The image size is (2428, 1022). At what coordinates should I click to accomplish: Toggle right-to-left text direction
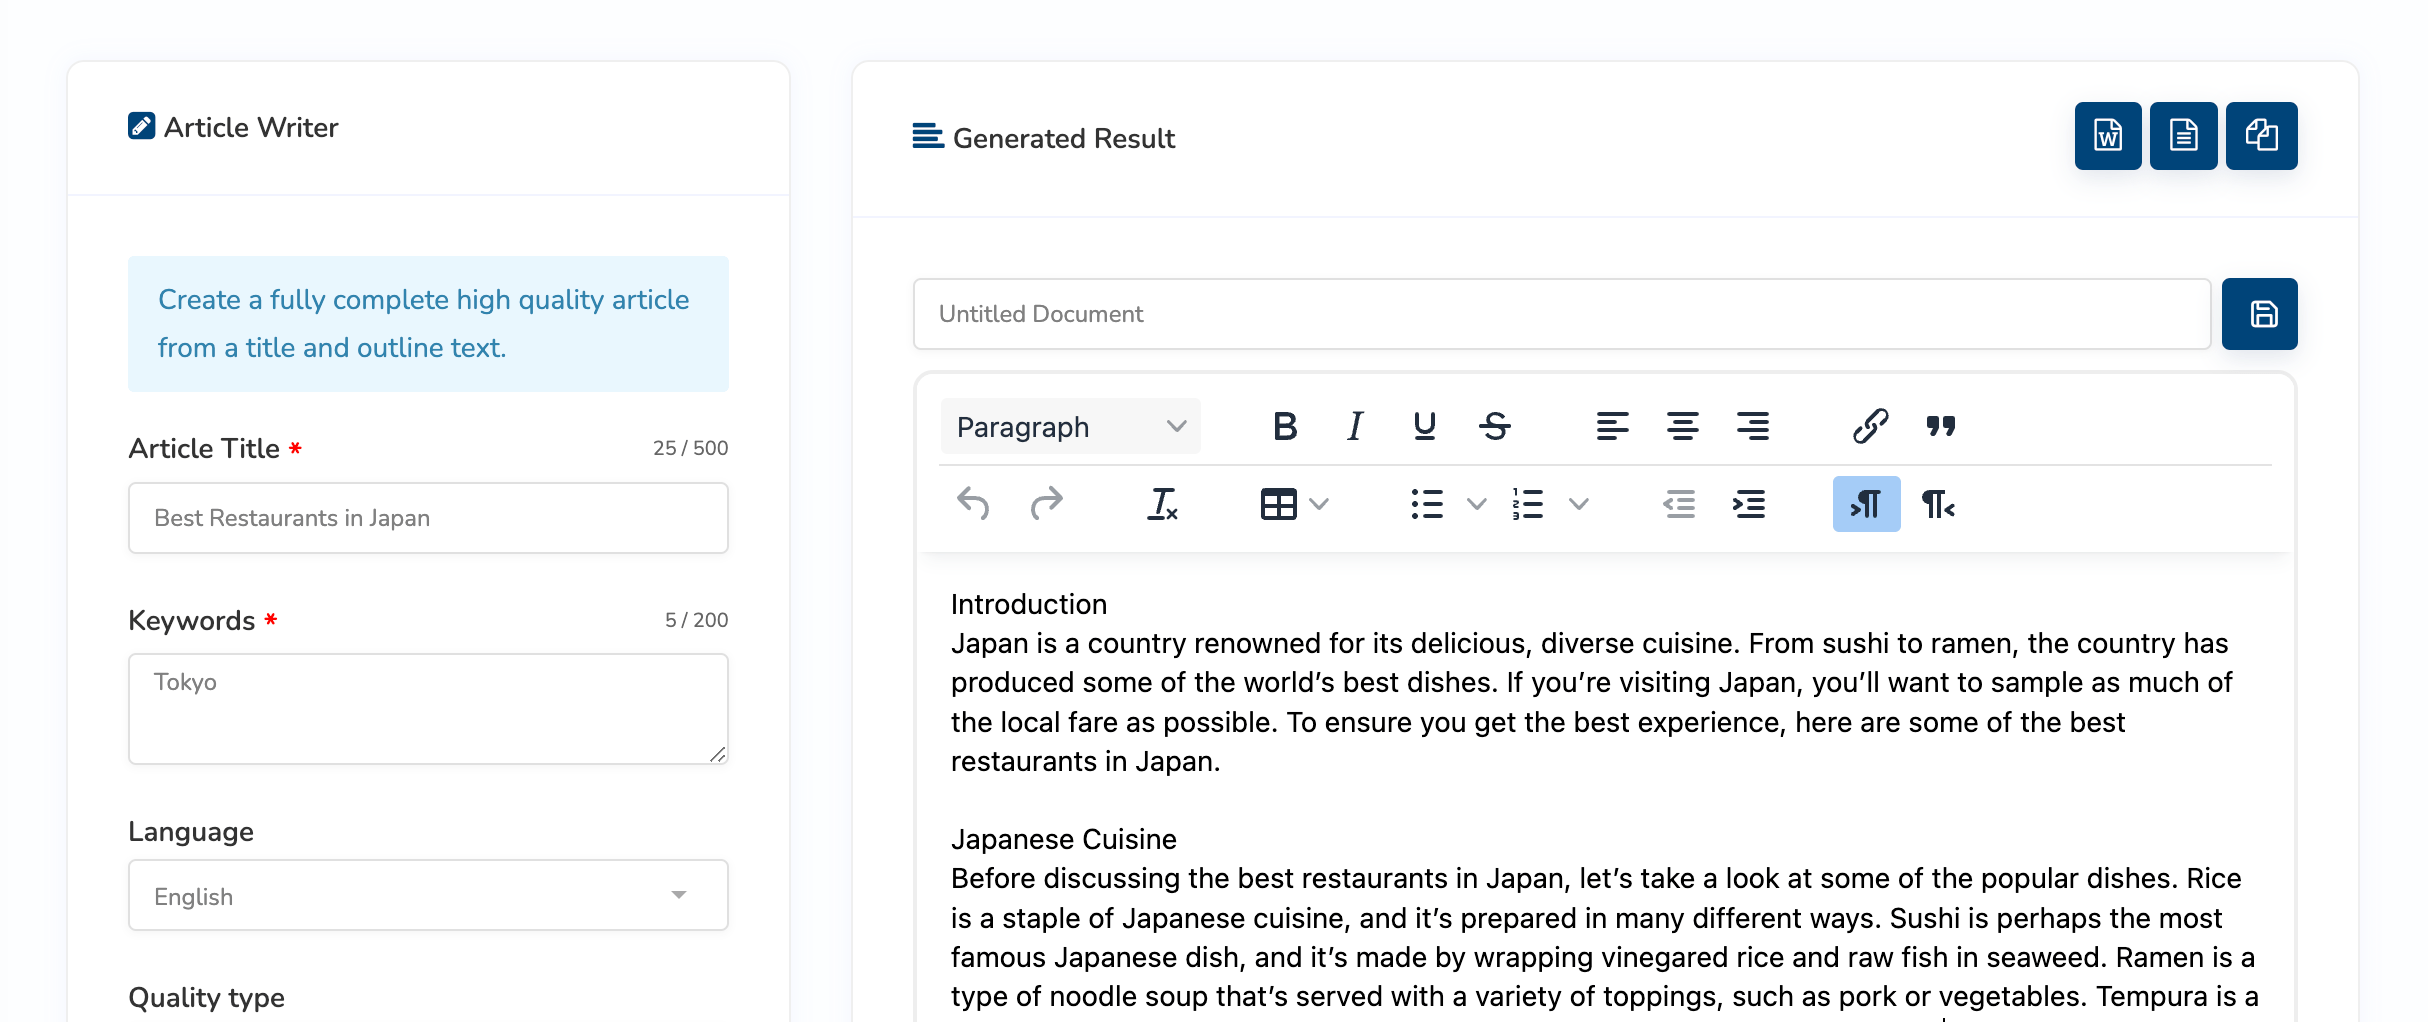pos(1938,504)
